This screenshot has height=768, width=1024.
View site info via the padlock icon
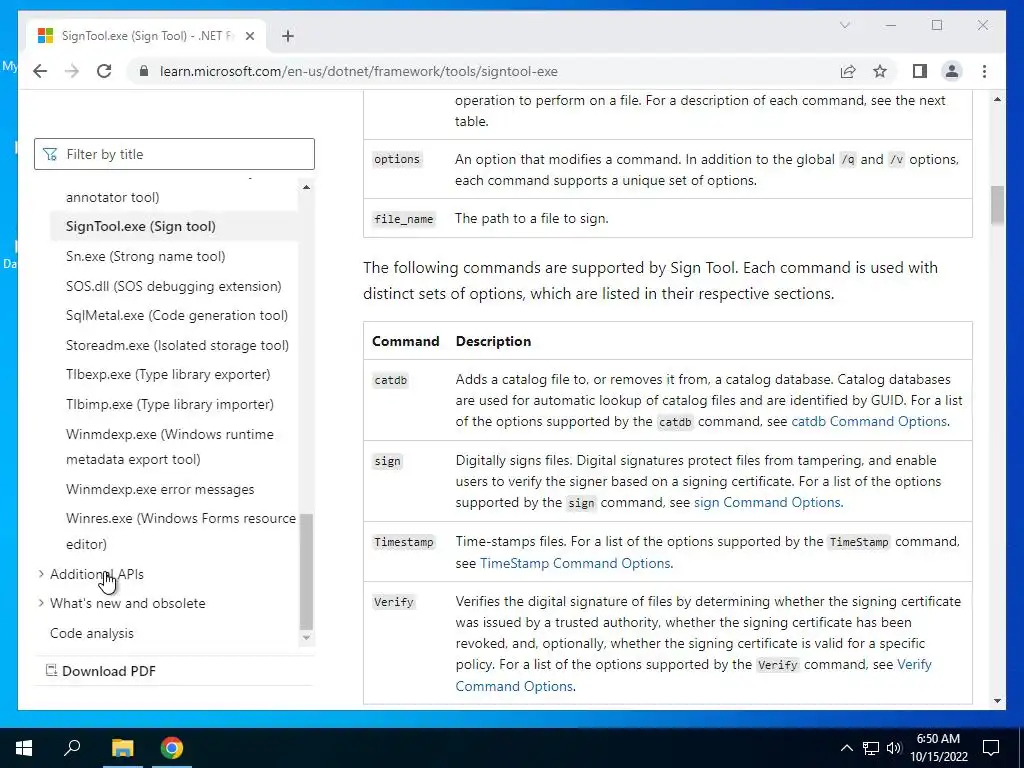144,71
